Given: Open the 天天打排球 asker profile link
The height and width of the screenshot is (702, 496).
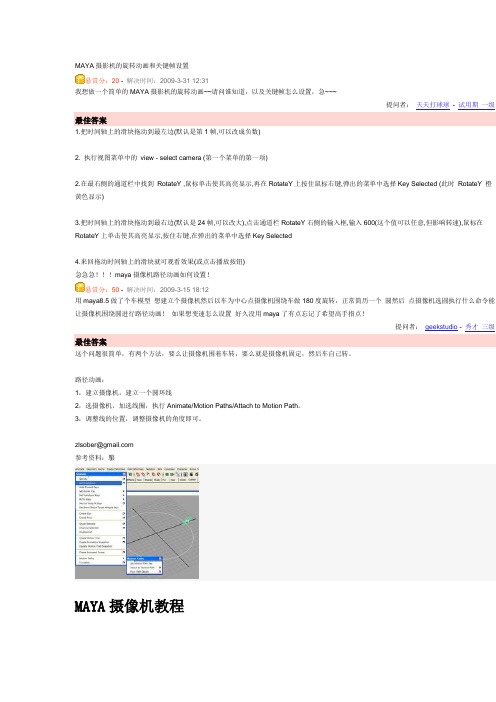Looking at the screenshot, I should click(432, 105).
